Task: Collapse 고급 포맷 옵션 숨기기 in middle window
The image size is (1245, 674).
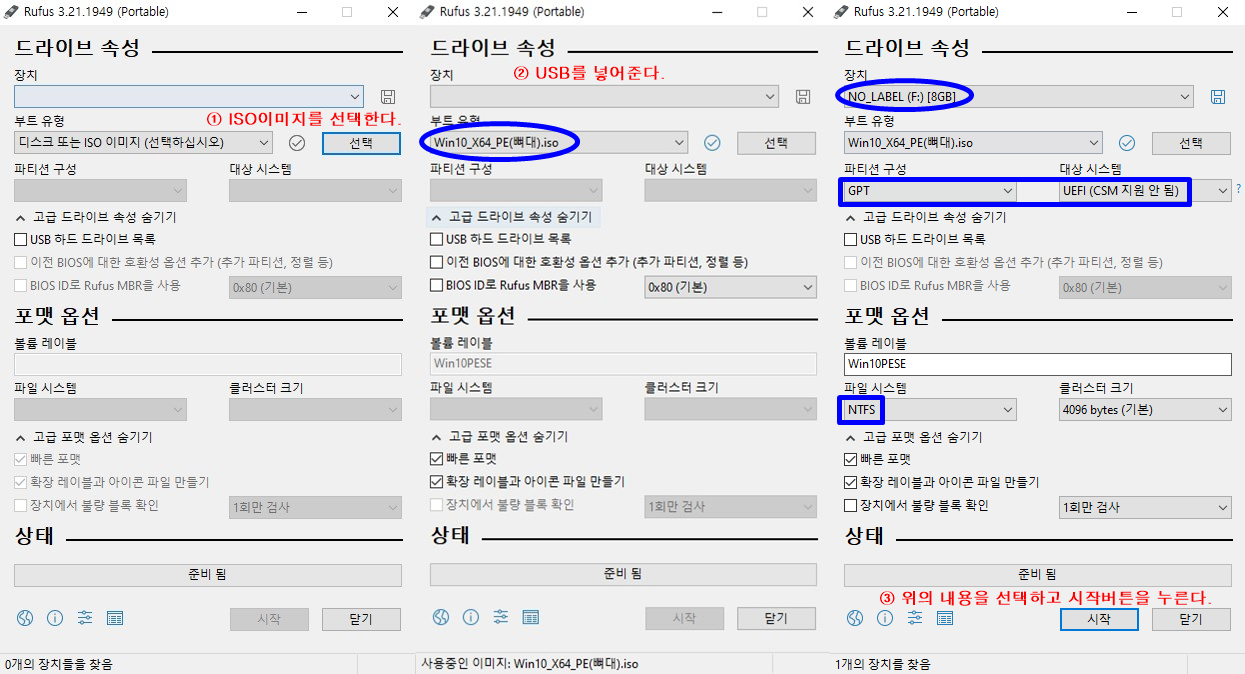Action: click(x=499, y=437)
